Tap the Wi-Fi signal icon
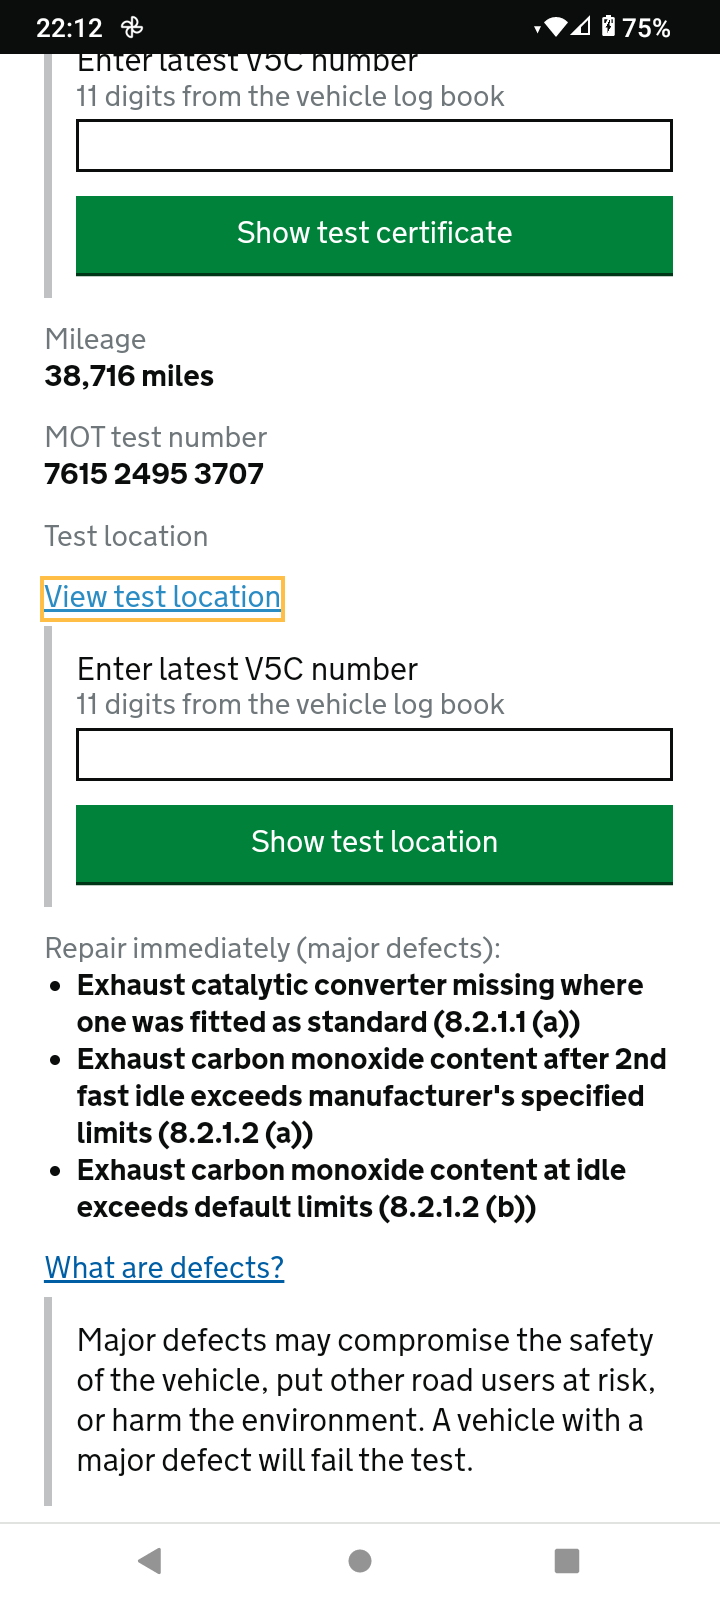Image resolution: width=720 pixels, height=1600 pixels. pyautogui.click(x=555, y=27)
